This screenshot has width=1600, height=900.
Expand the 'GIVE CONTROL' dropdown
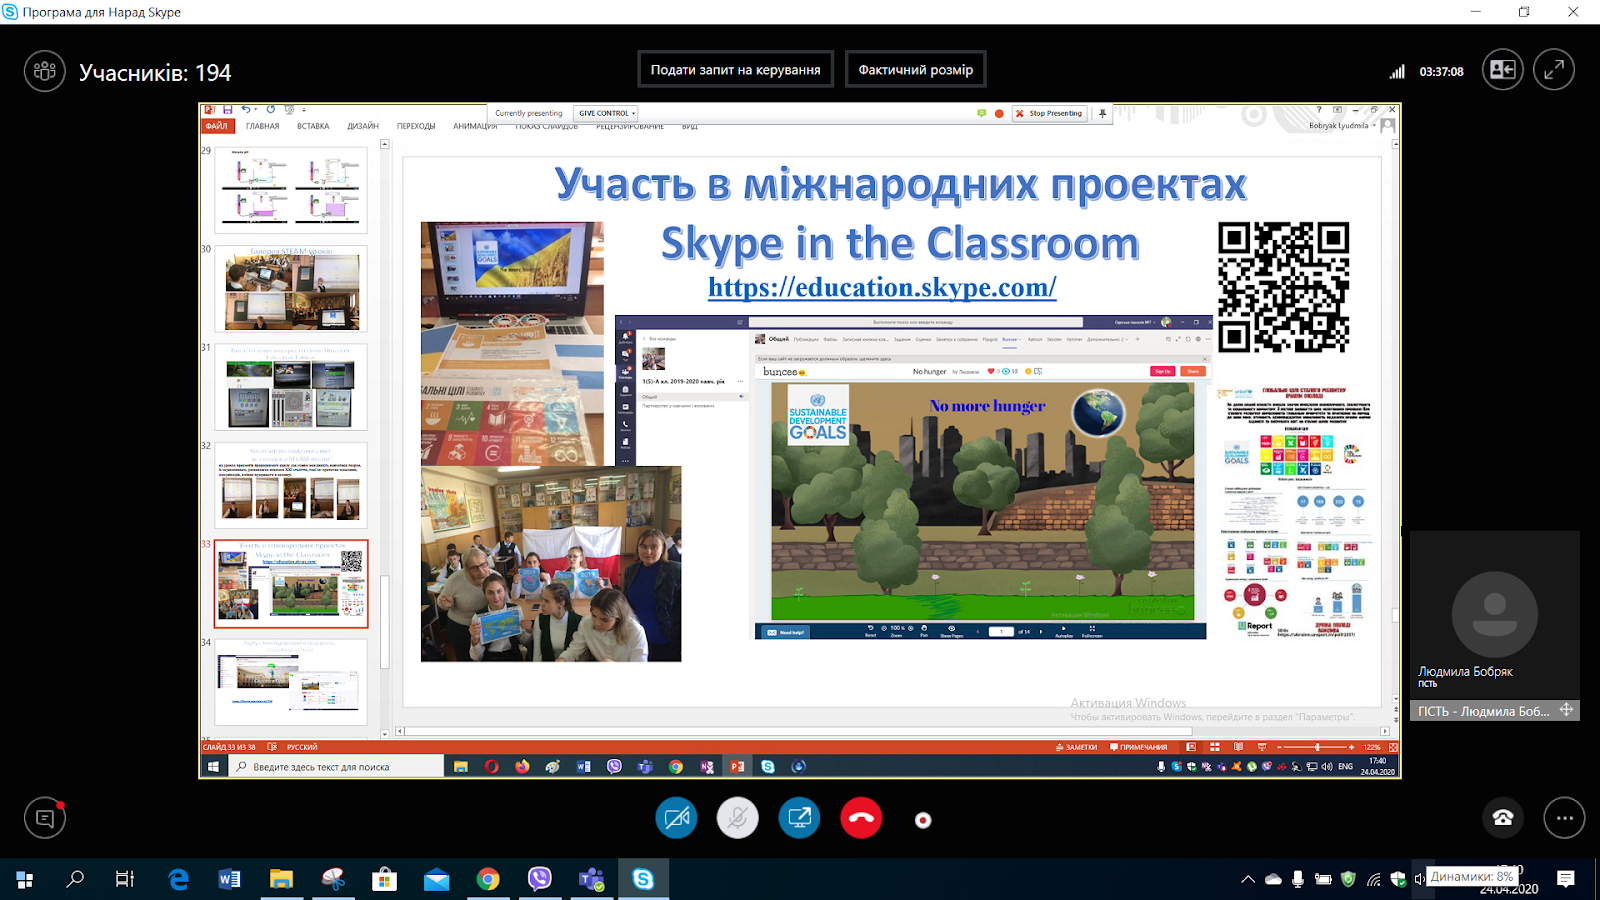point(606,113)
